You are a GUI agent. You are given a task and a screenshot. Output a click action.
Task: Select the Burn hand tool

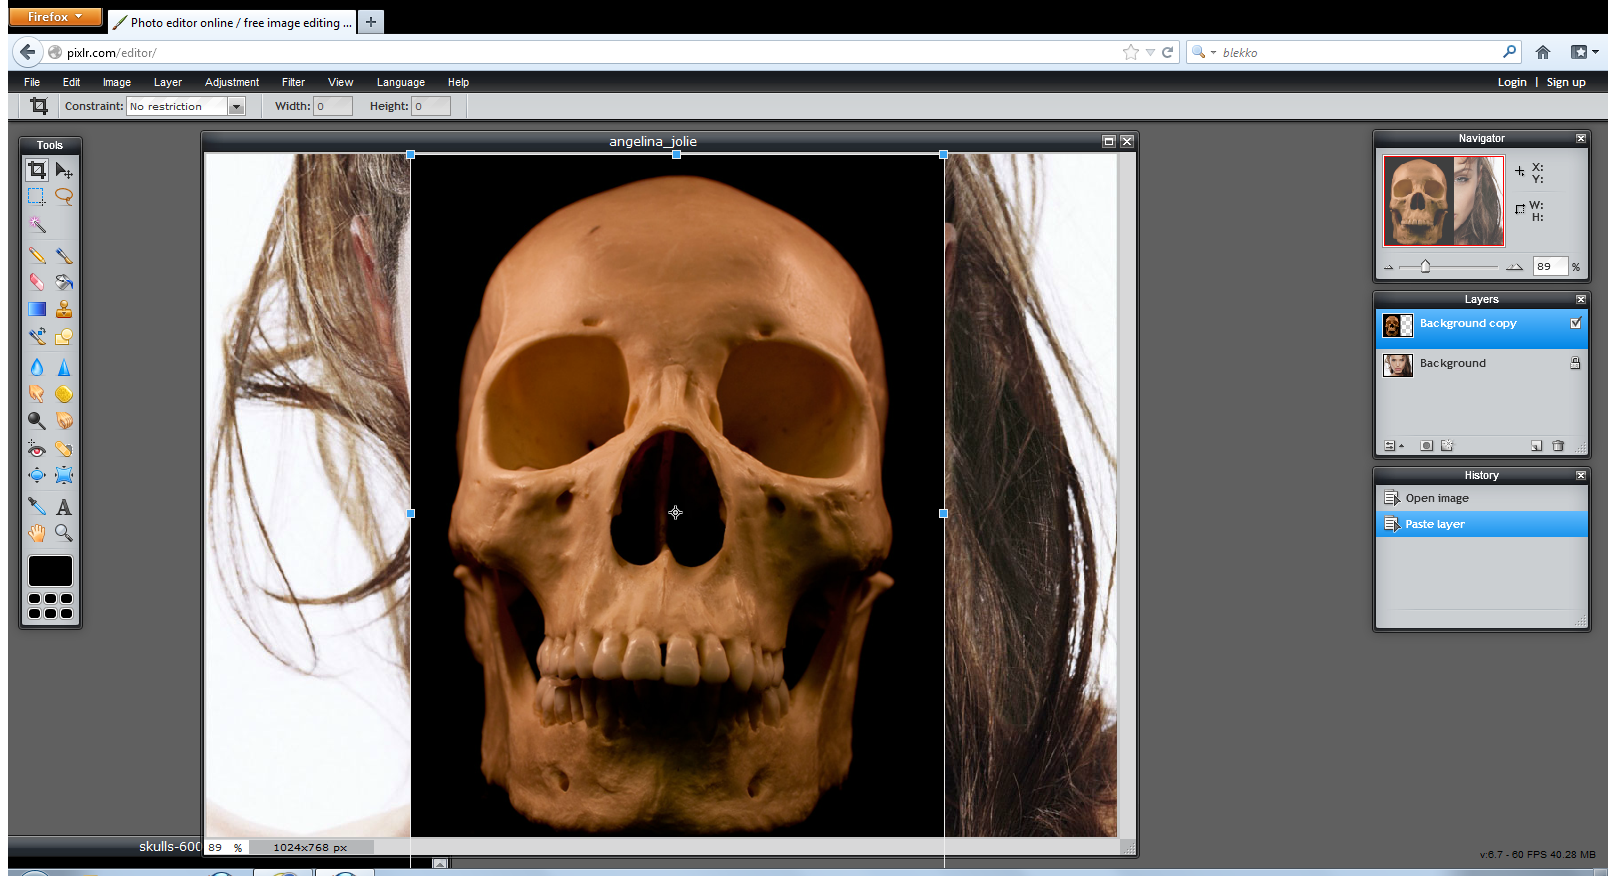coord(64,421)
